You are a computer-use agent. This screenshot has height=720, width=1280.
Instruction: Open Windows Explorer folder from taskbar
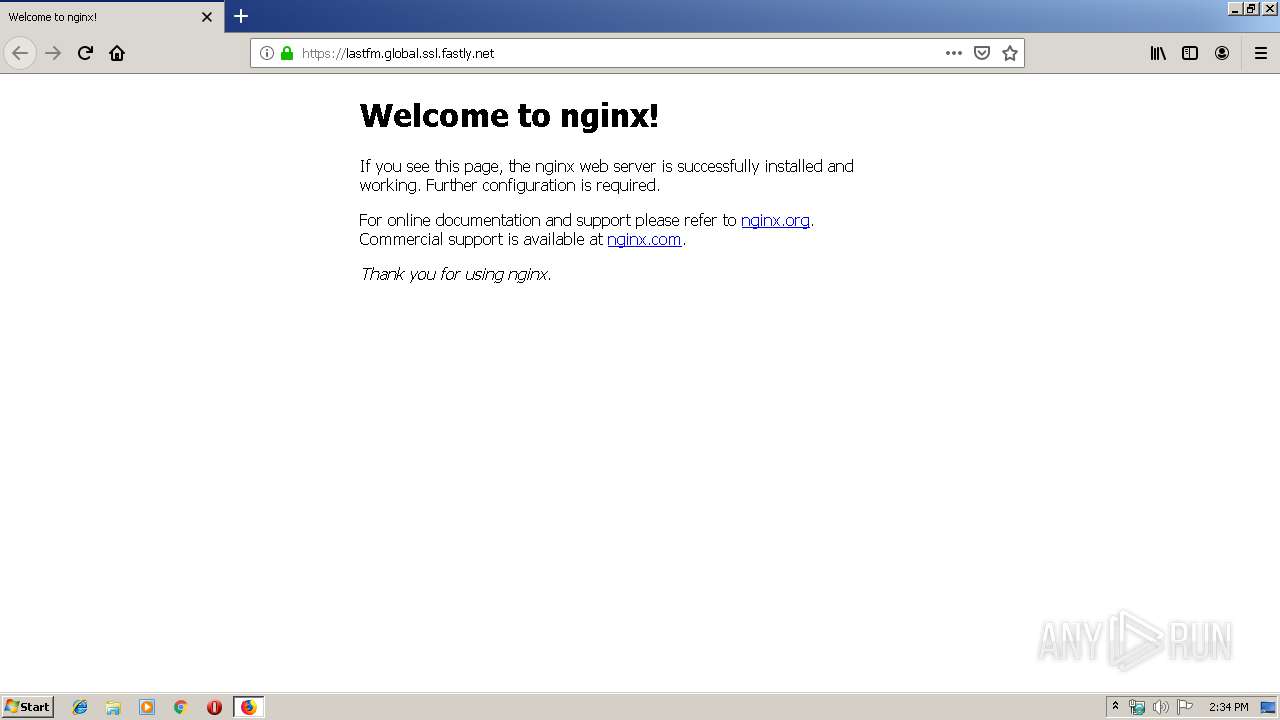pyautogui.click(x=113, y=707)
